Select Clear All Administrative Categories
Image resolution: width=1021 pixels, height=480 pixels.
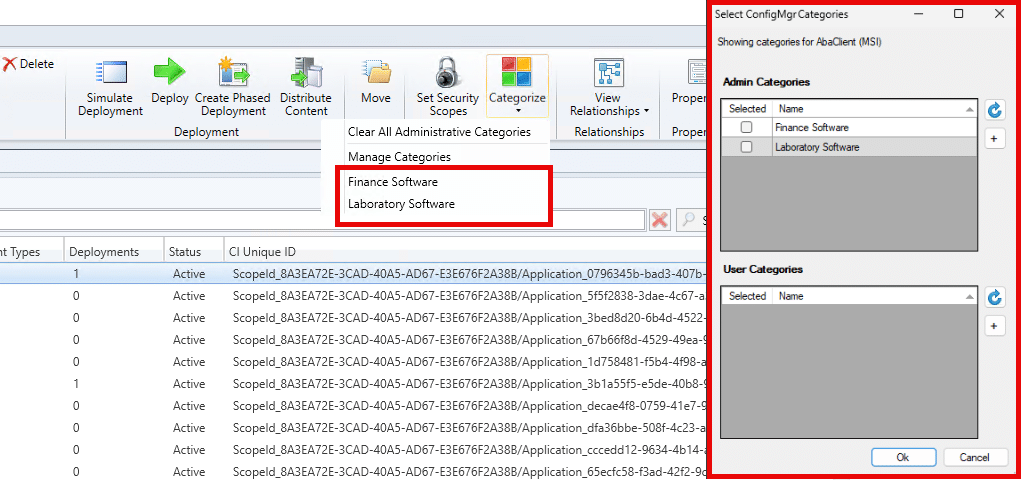(x=438, y=131)
